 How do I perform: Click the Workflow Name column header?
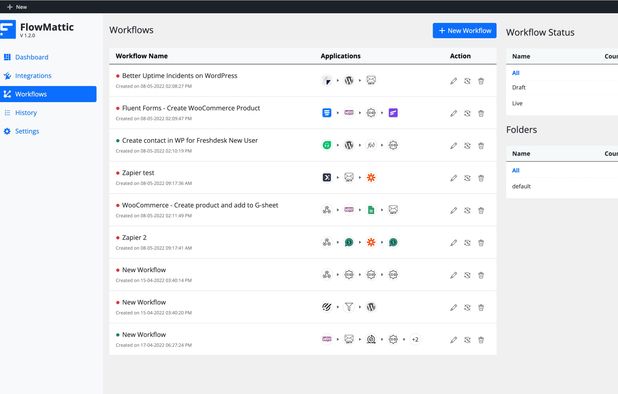141,56
